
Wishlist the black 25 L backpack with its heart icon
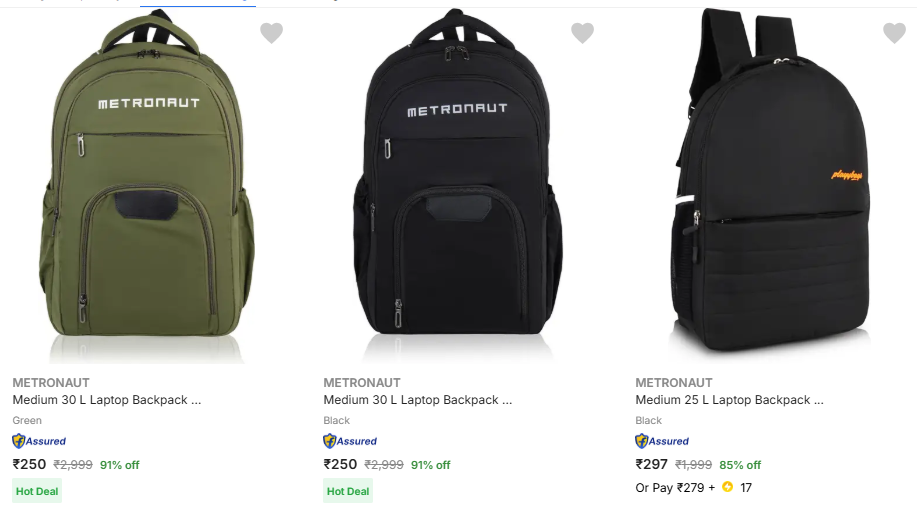[x=894, y=33]
